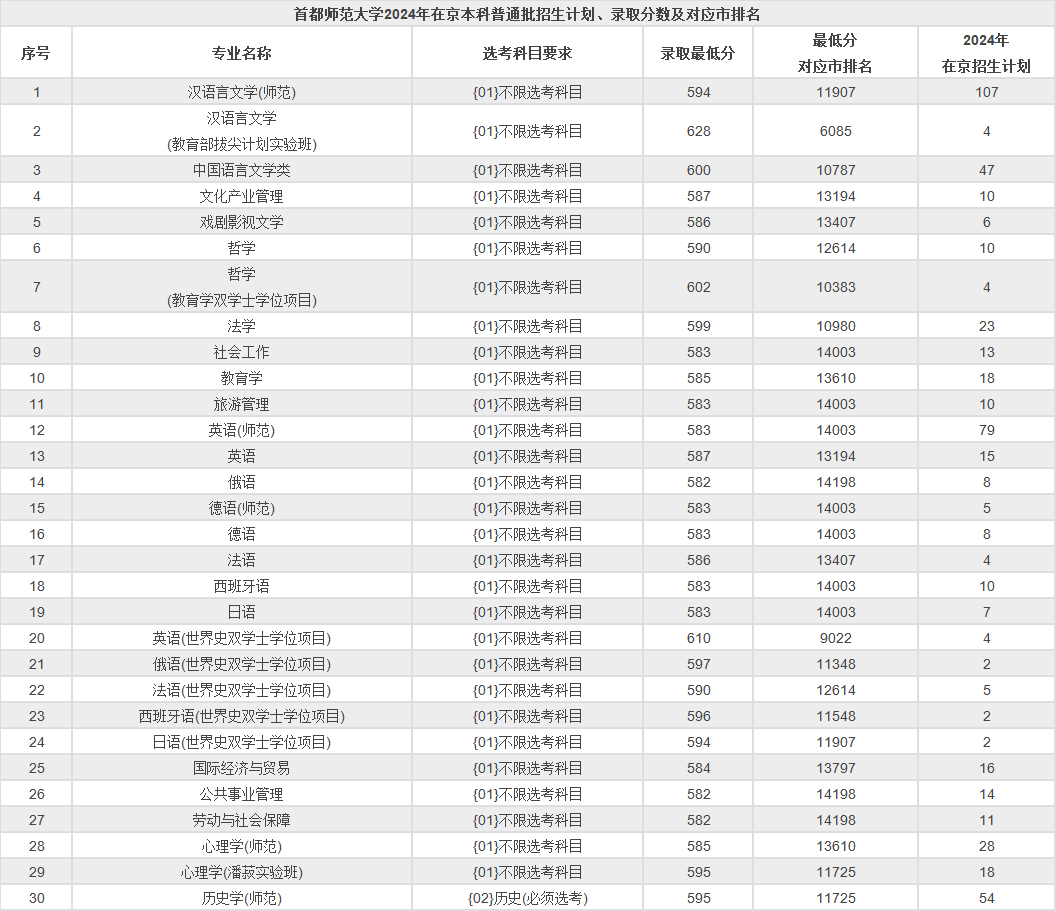Click minimum score 597
This screenshot has width=1056, height=911.
click(x=698, y=665)
